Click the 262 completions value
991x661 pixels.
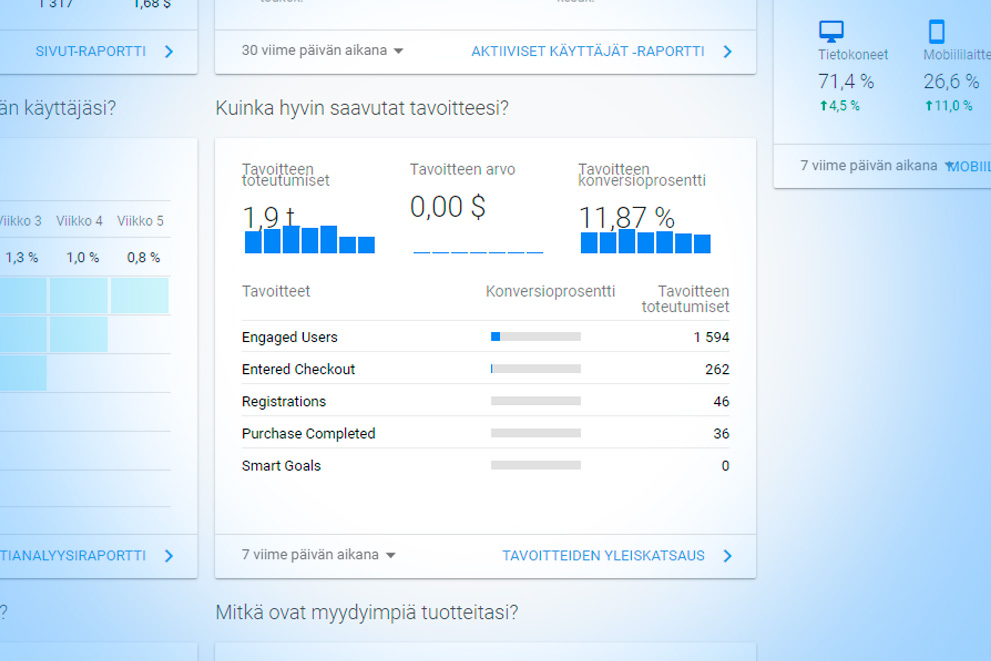(x=717, y=369)
